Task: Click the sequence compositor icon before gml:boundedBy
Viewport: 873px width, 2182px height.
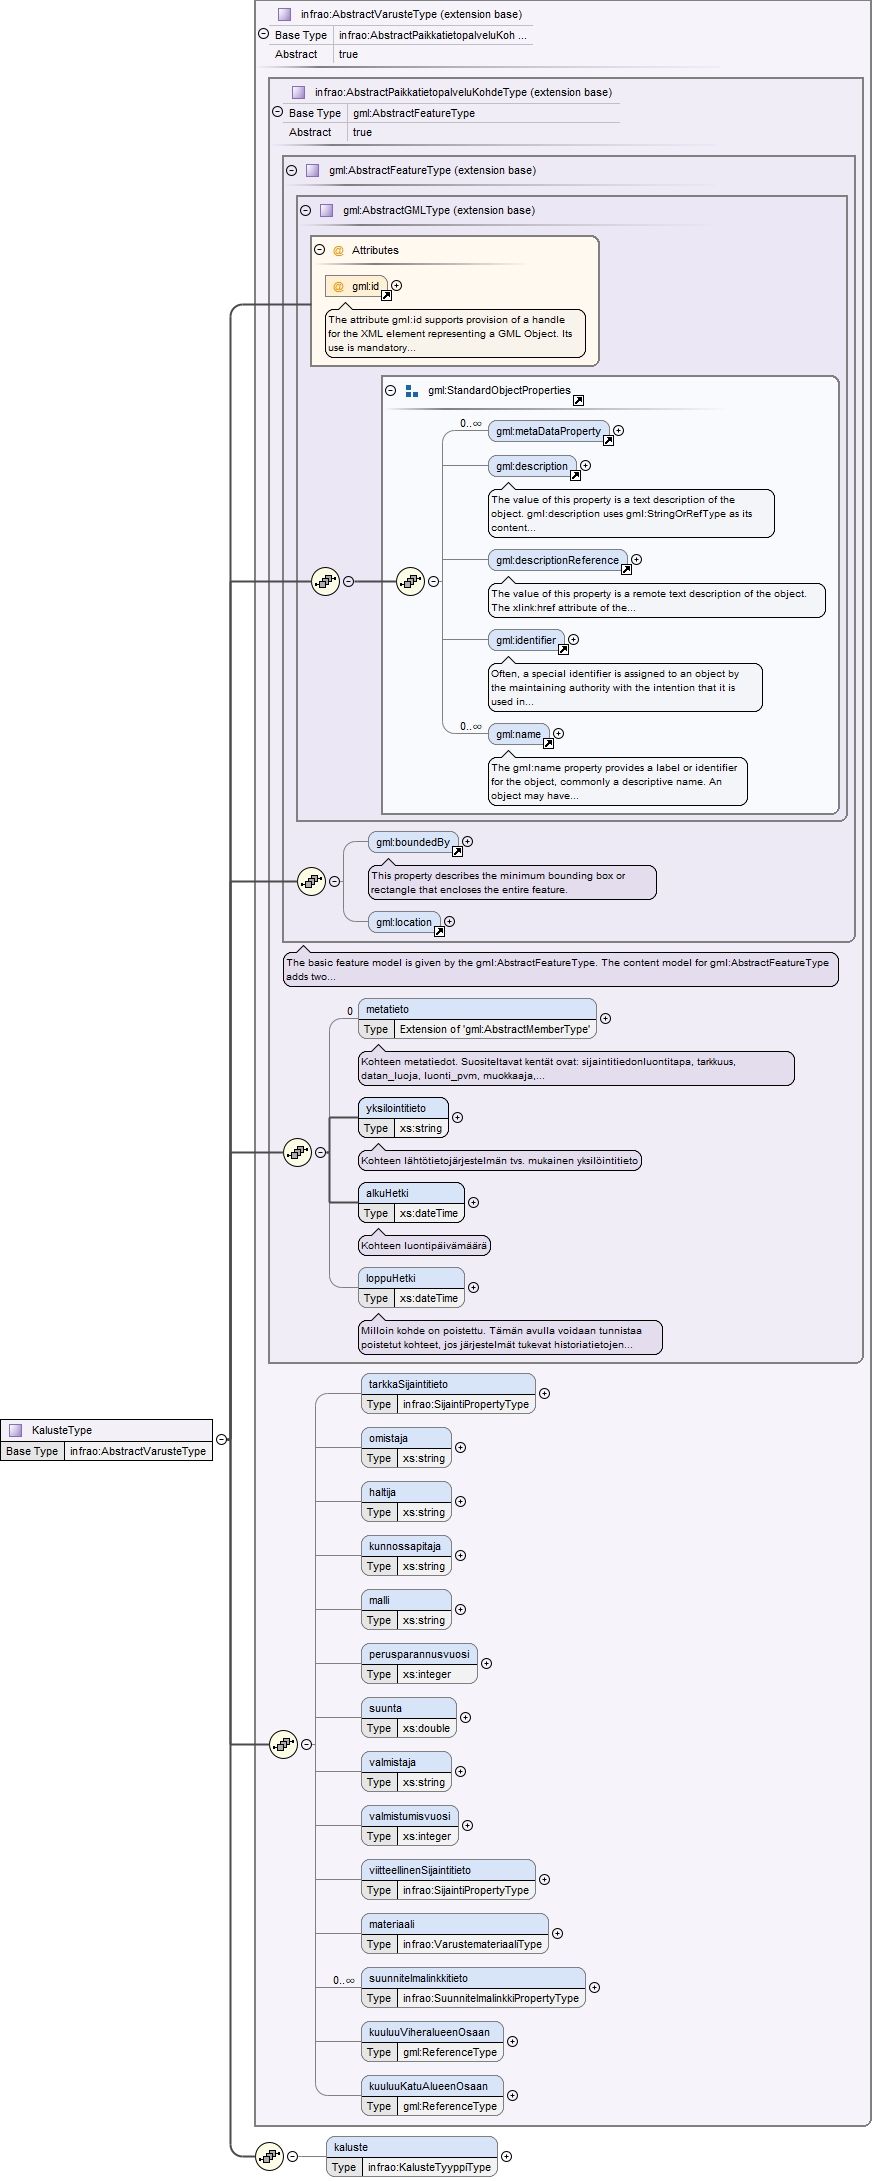Action: pos(312,881)
